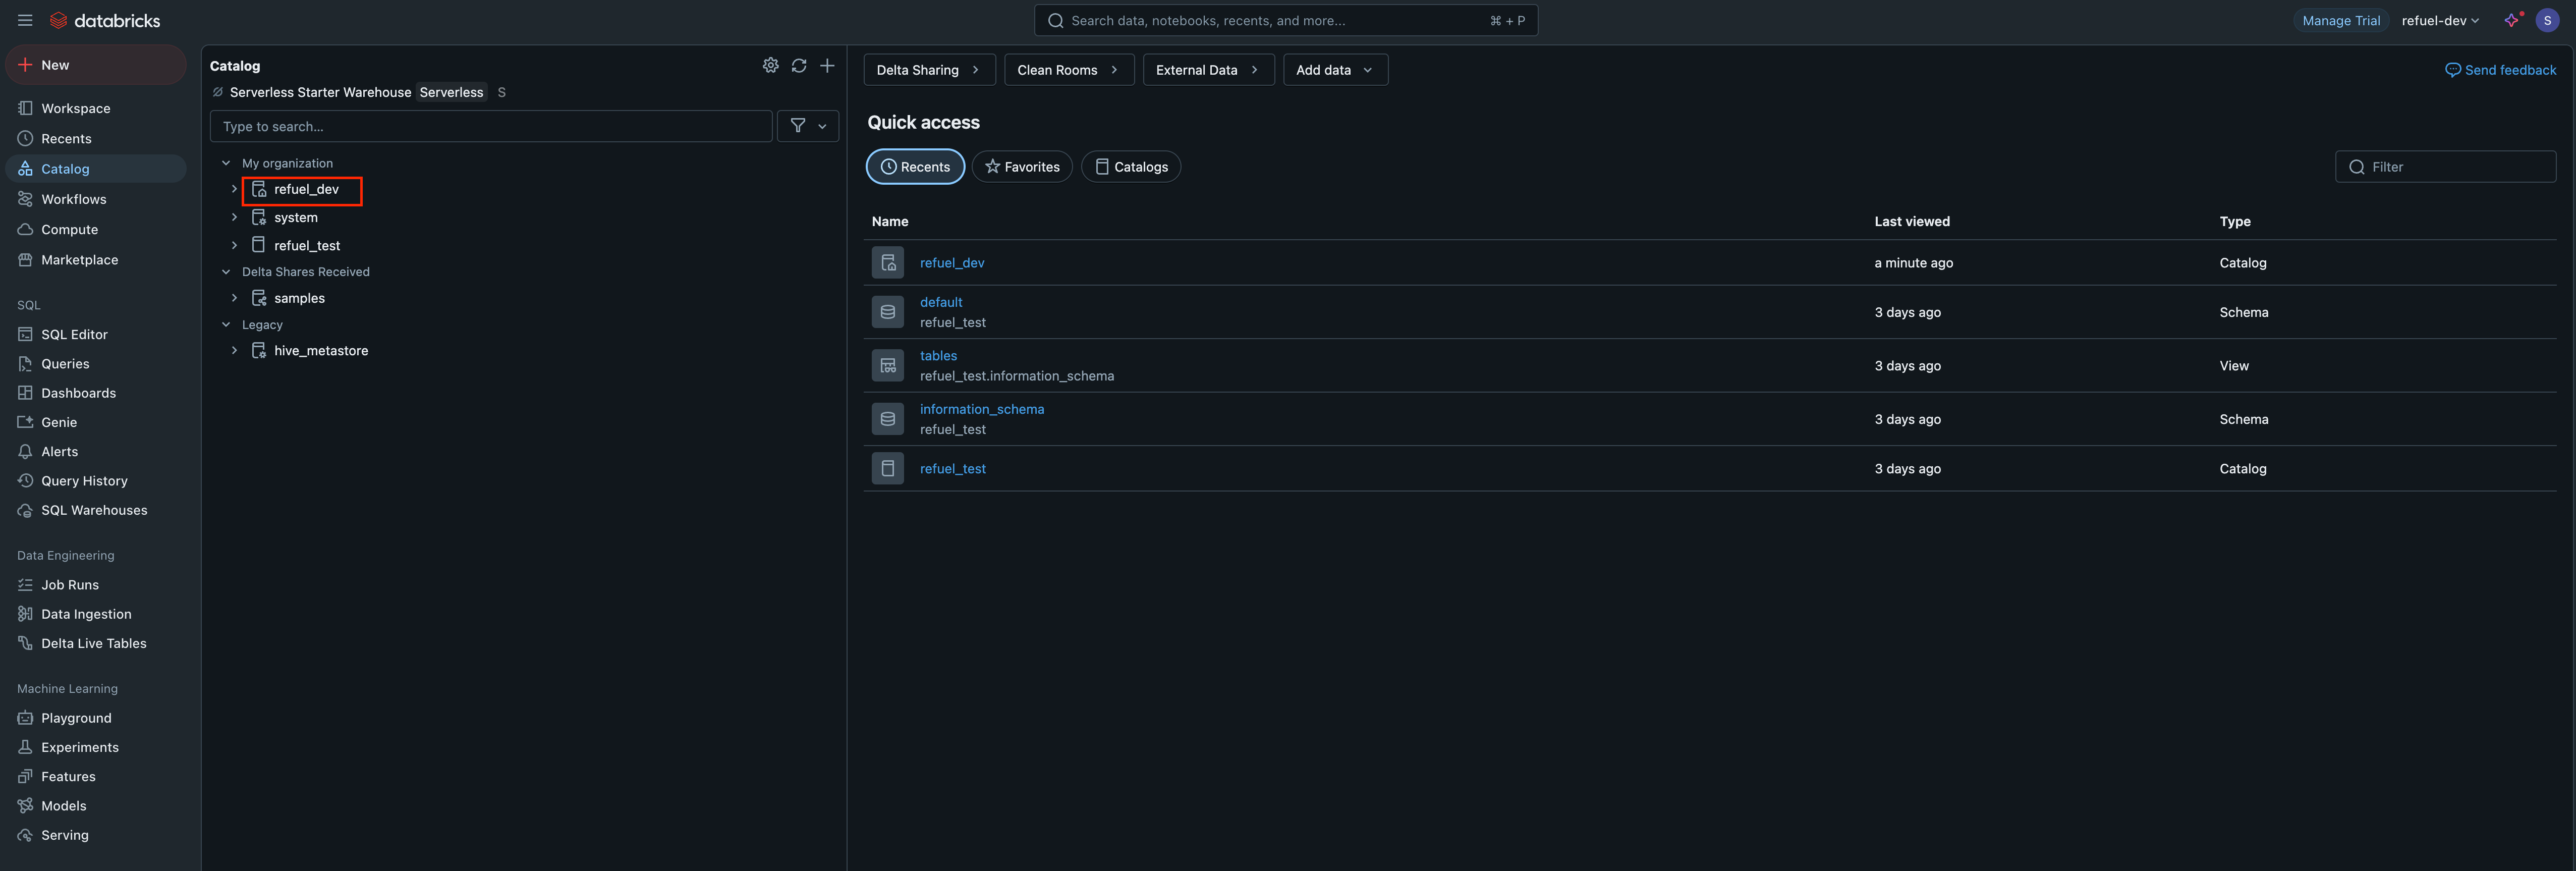Expand the hive_metastore tree node
The height and width of the screenshot is (871, 2576).
click(234, 351)
